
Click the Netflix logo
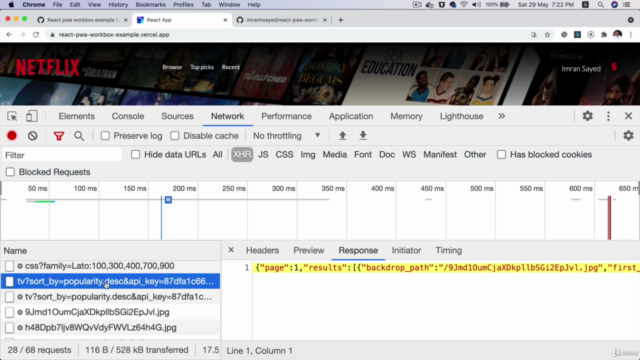(x=47, y=68)
